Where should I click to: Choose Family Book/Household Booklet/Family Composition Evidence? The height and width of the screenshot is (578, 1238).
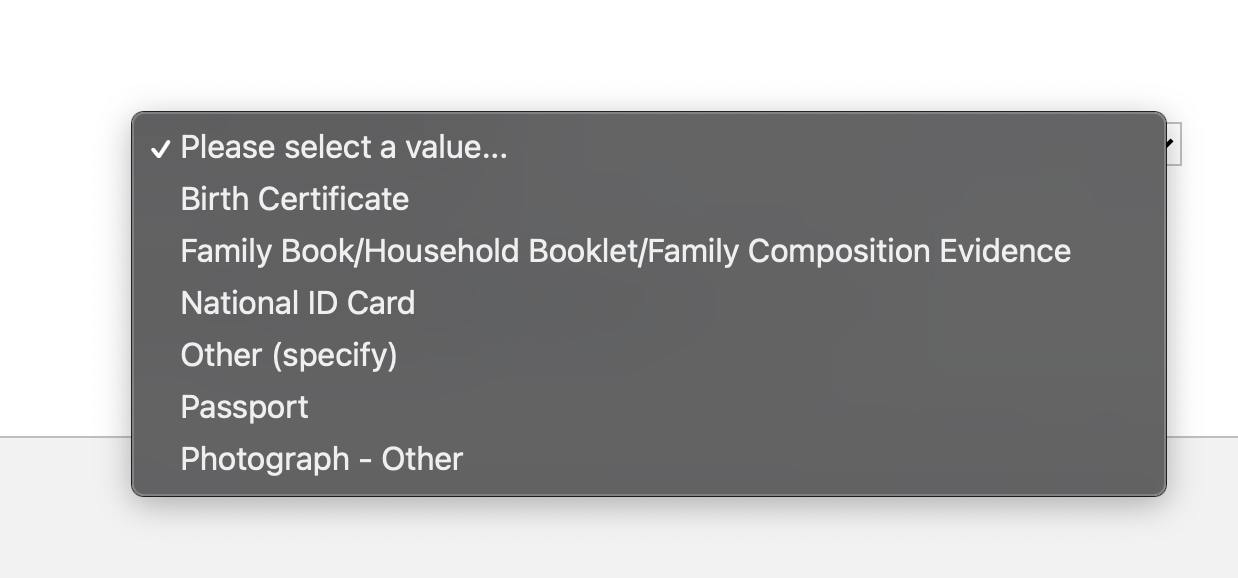(x=625, y=251)
